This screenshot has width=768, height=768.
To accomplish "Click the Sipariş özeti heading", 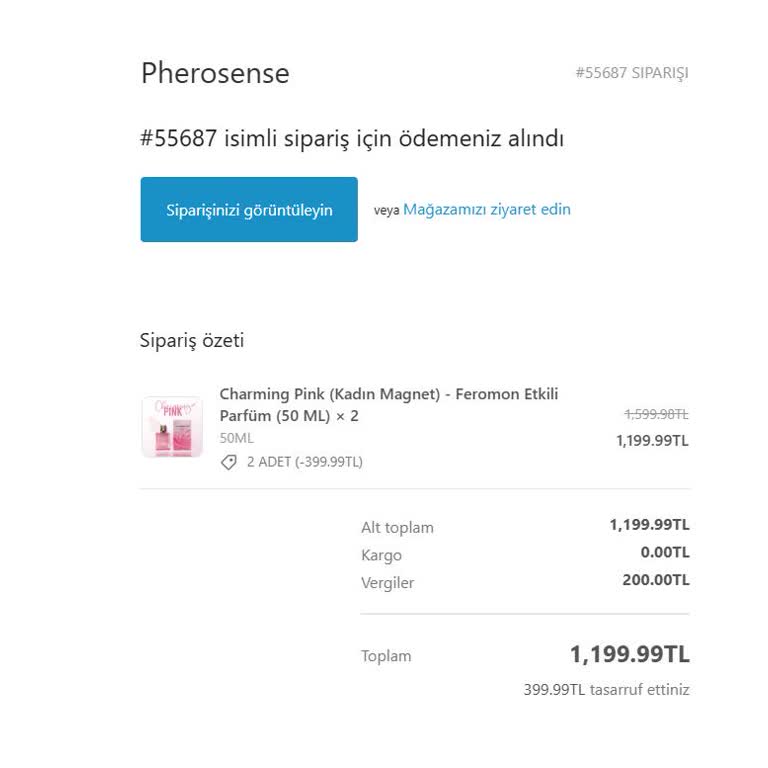I will pos(192,340).
